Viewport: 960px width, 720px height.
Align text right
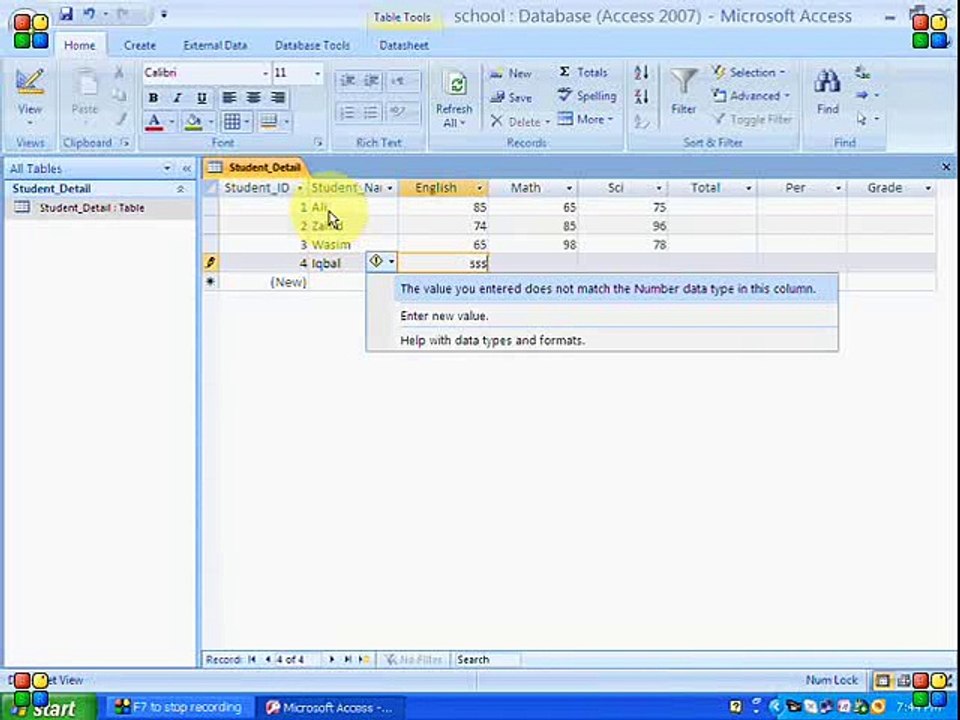click(x=278, y=97)
